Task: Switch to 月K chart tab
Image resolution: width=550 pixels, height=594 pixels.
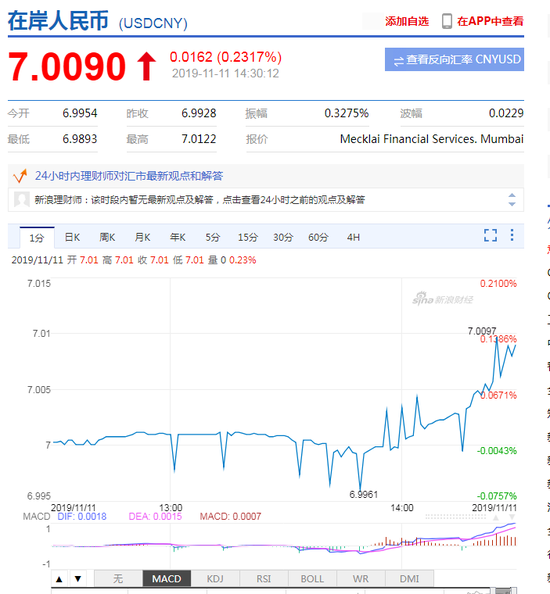Action: (142, 238)
